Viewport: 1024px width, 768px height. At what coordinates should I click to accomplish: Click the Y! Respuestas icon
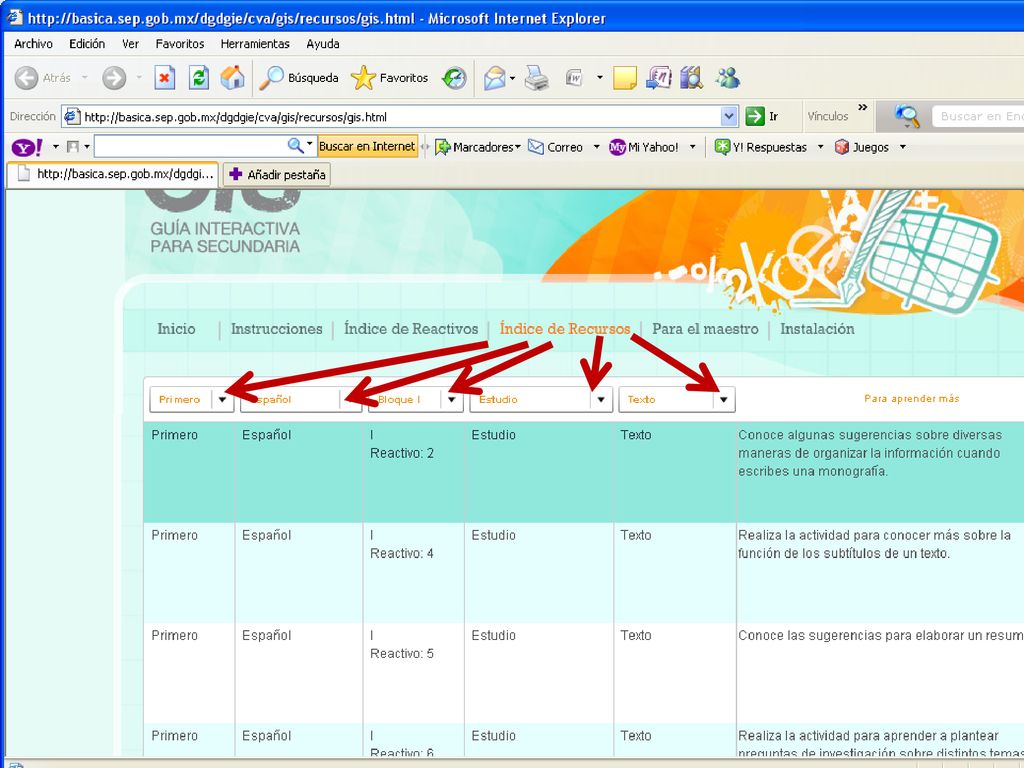pos(722,147)
